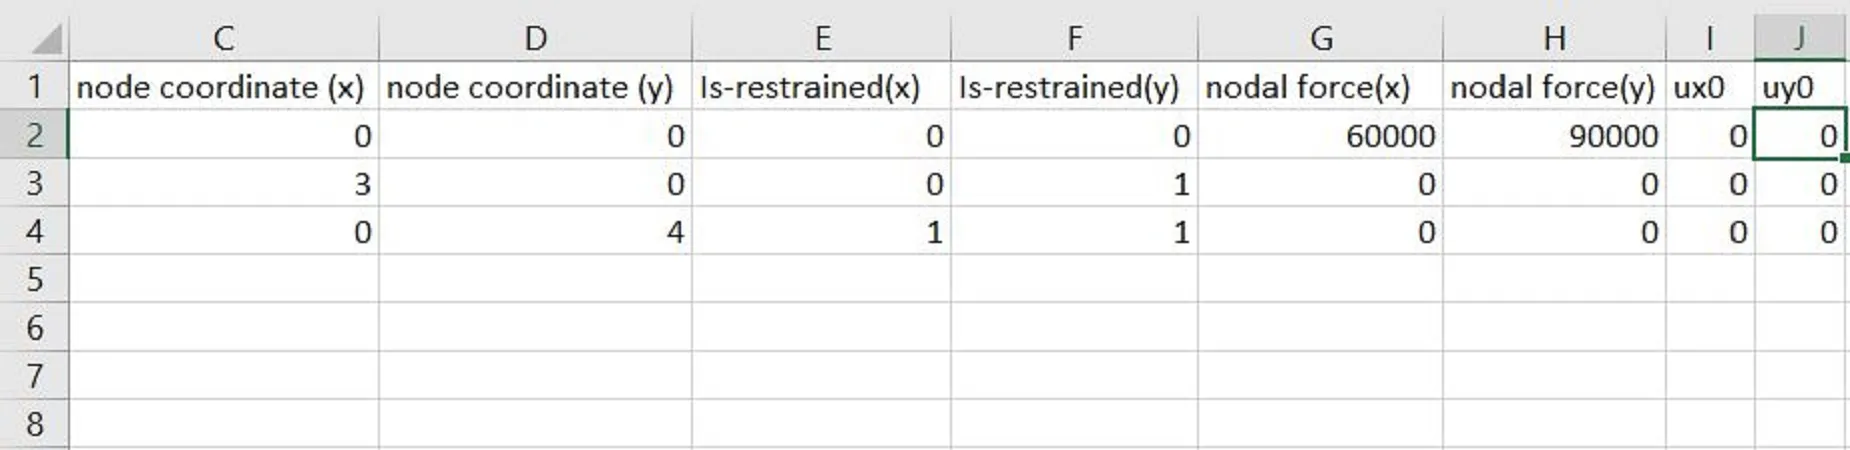Select row 5 header
This screenshot has width=1850, height=450.
pos(34,279)
